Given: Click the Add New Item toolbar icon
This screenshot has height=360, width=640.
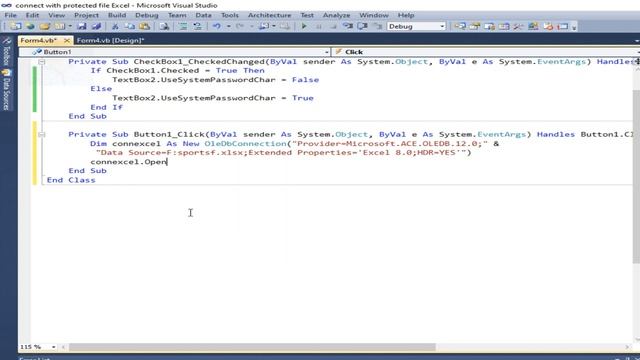Looking at the screenshot, I should [x=60, y=26].
